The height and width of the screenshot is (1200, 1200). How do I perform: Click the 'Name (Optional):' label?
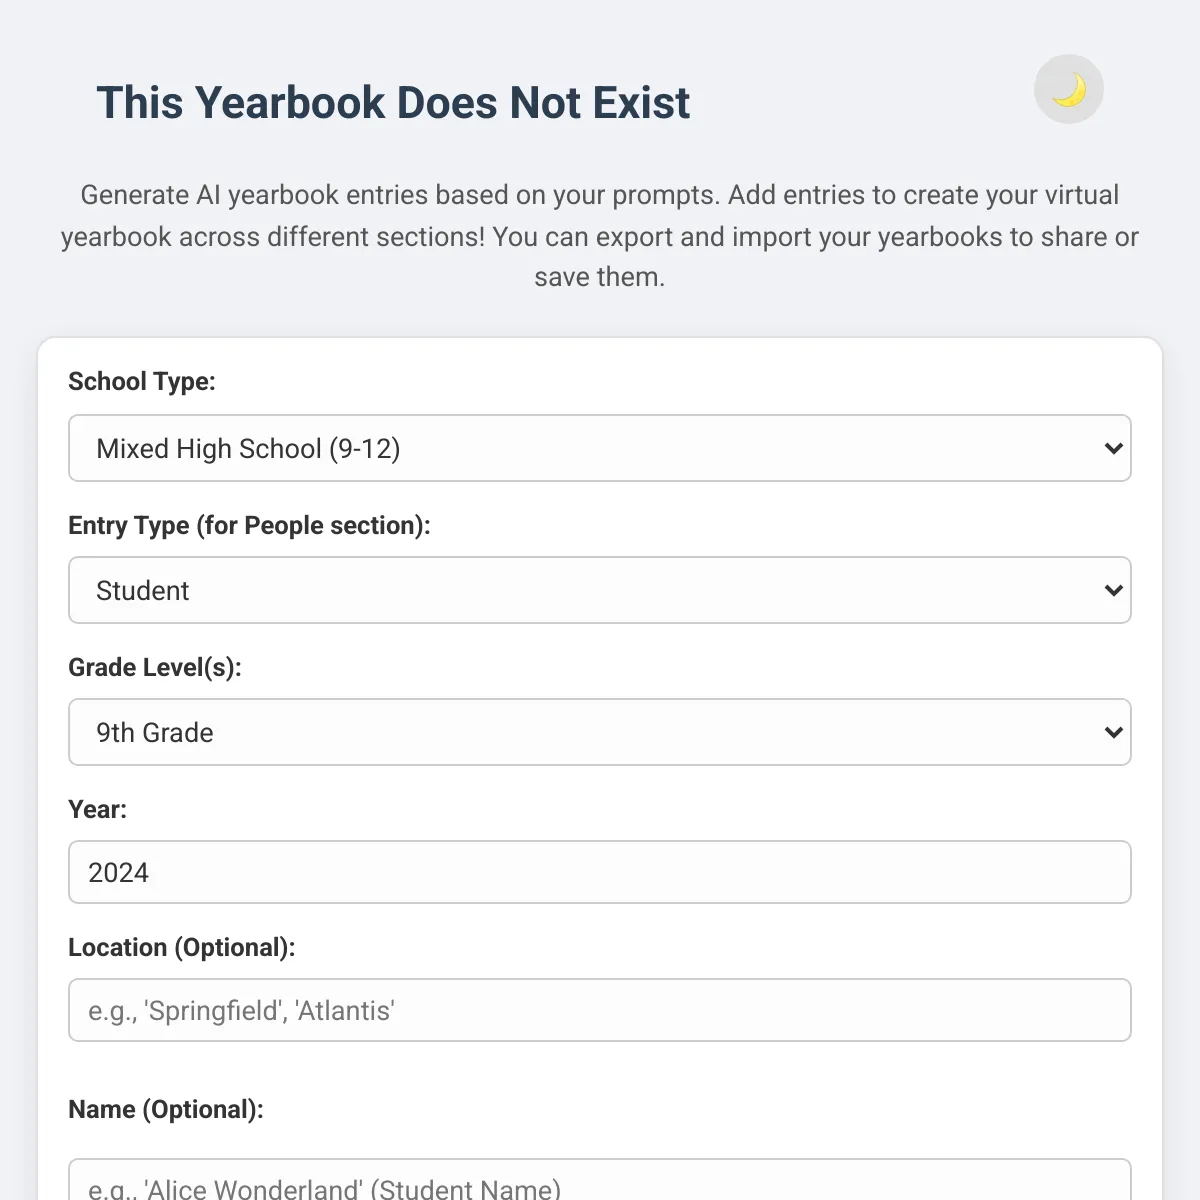tap(166, 1109)
